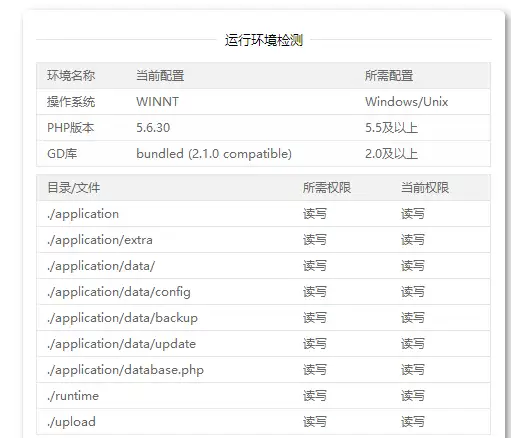Screen dimensions: 511x438
Task: Select the ./upload directory row
Action: coord(263,422)
